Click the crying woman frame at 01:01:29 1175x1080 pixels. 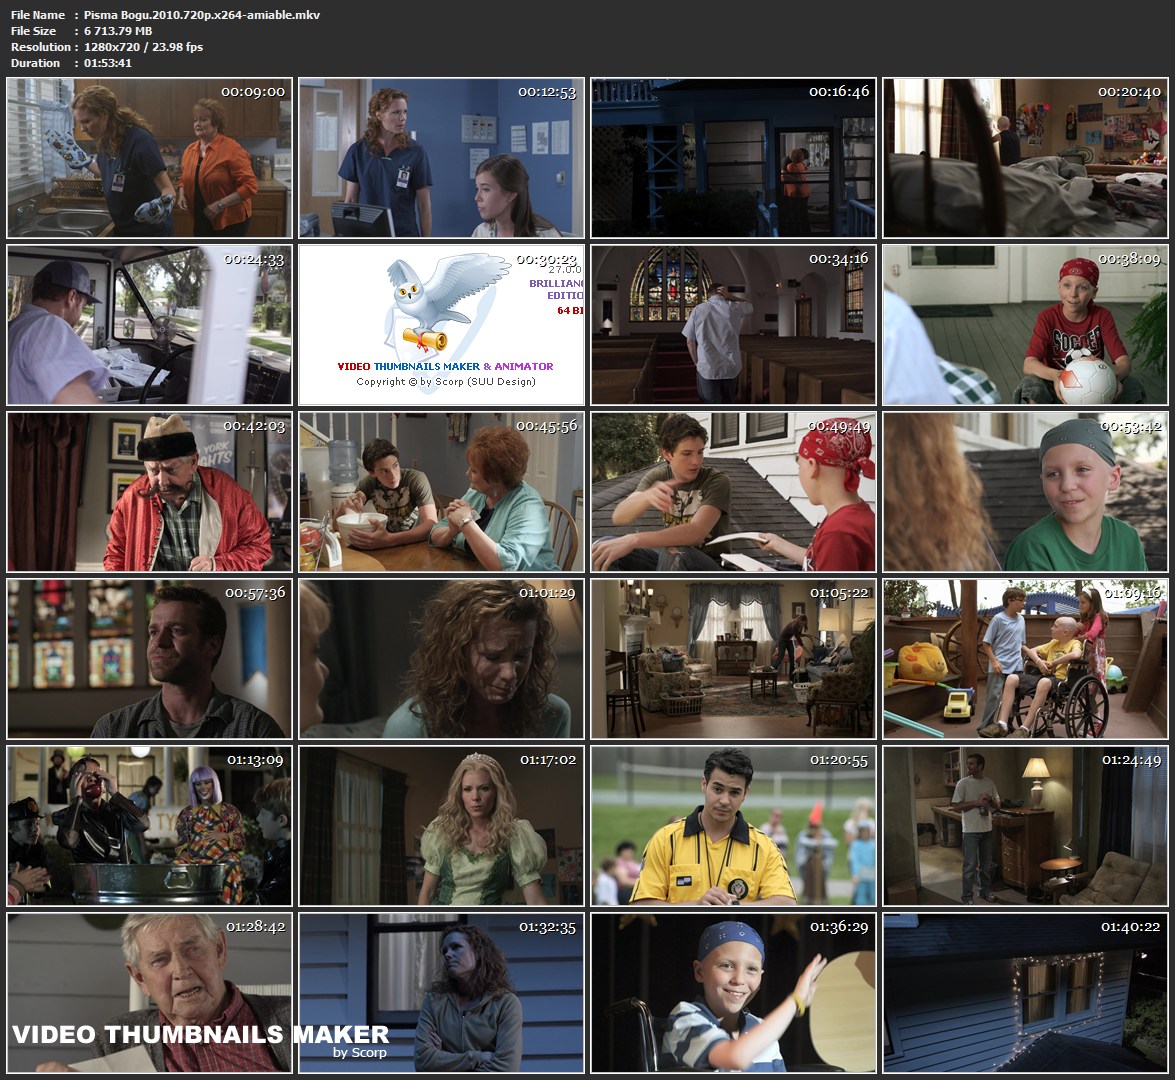(x=441, y=659)
